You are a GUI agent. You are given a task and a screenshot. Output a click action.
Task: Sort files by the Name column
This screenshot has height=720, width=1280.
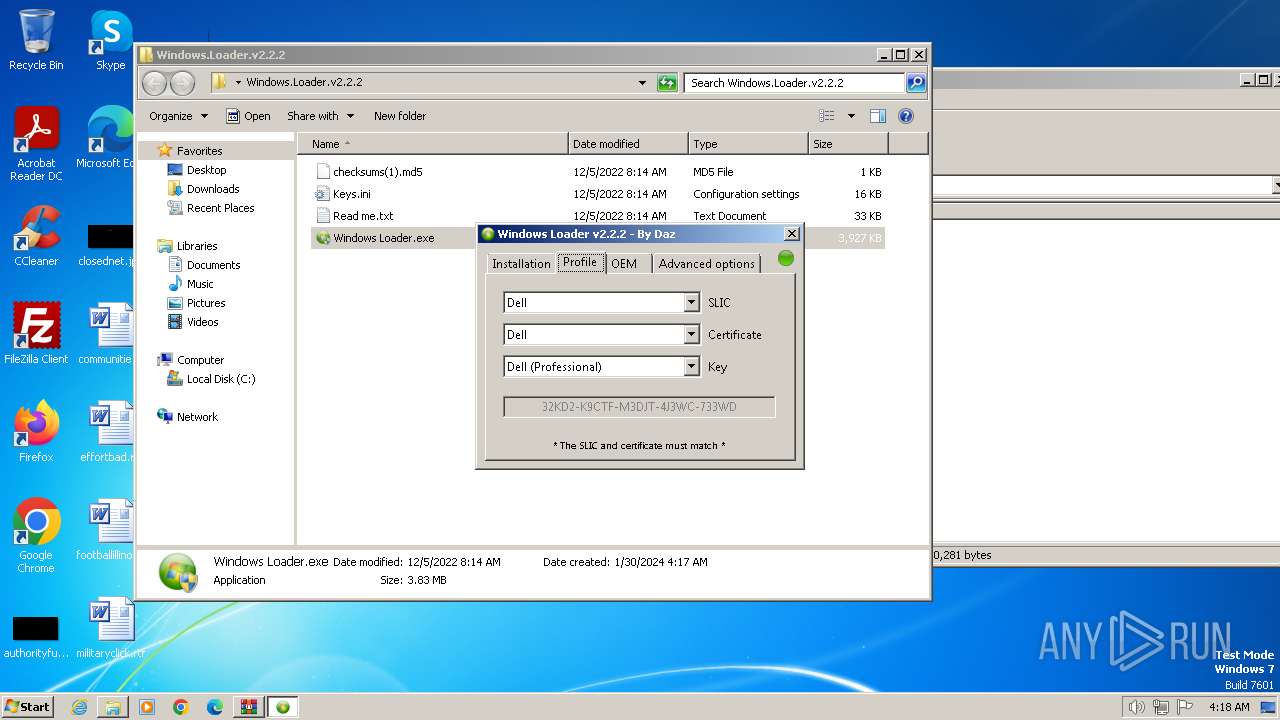click(x=433, y=144)
